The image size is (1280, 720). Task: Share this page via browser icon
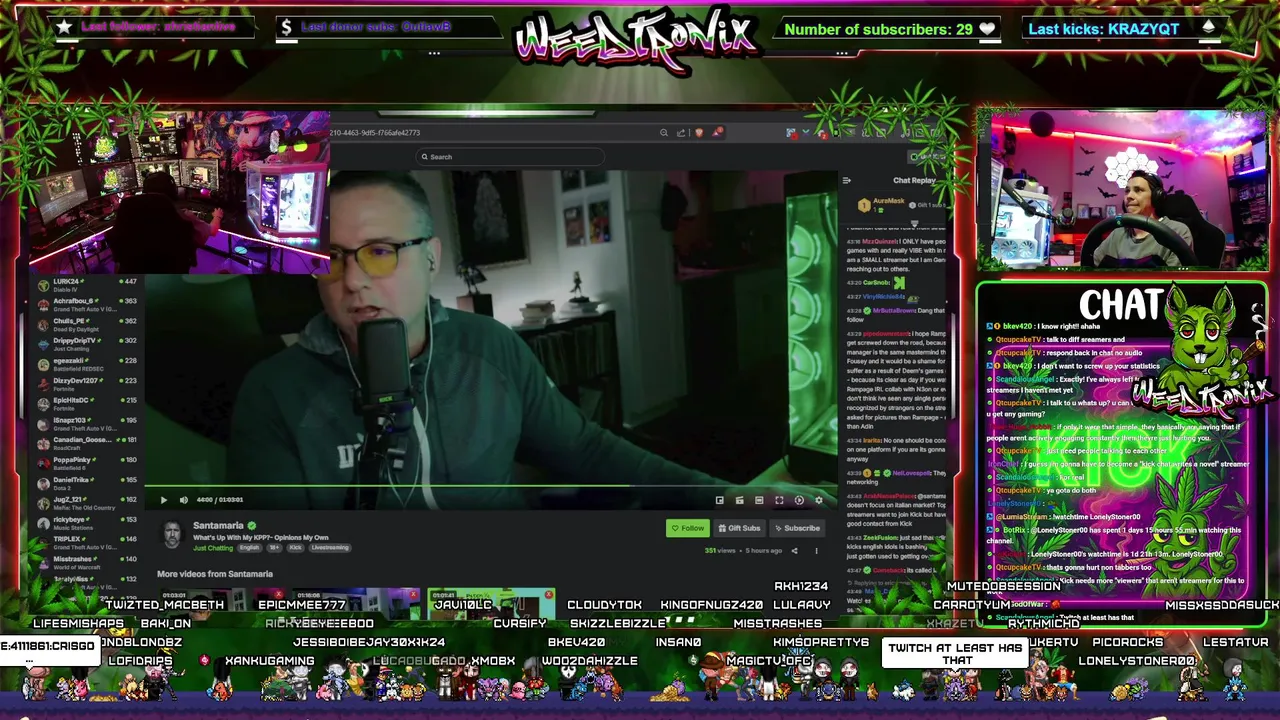[x=681, y=133]
